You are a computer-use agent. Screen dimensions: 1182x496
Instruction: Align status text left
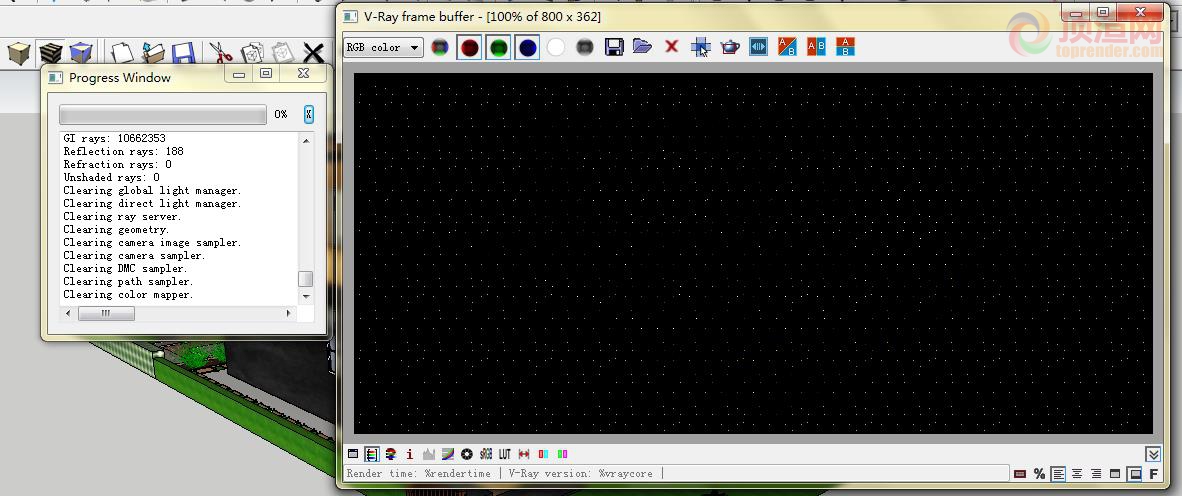click(1058, 473)
